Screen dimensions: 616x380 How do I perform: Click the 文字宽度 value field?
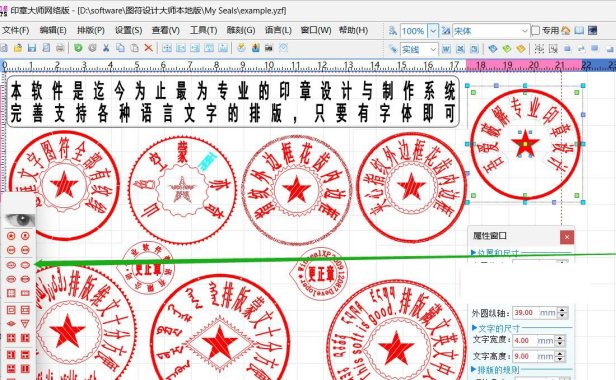click(524, 341)
